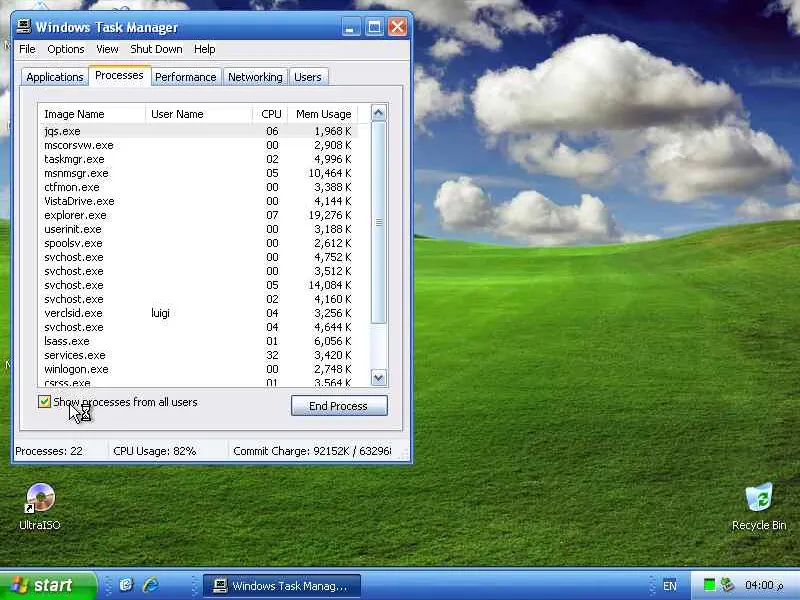Select the VistaDrive.exe process

point(198,201)
